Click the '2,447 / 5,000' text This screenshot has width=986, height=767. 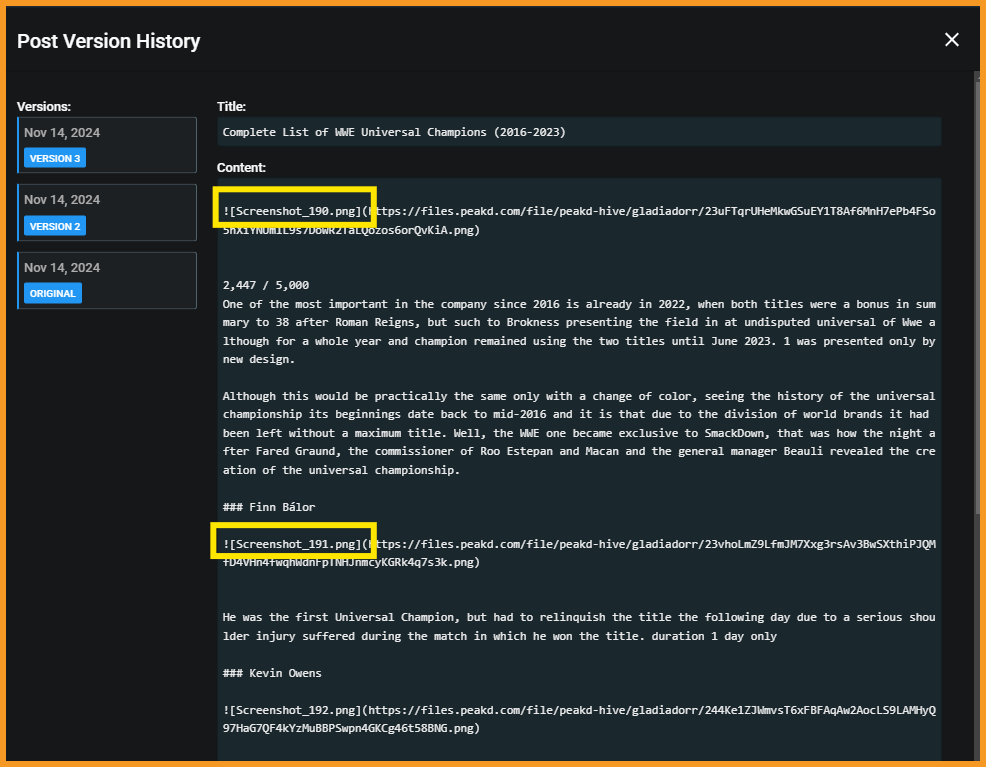click(265, 285)
